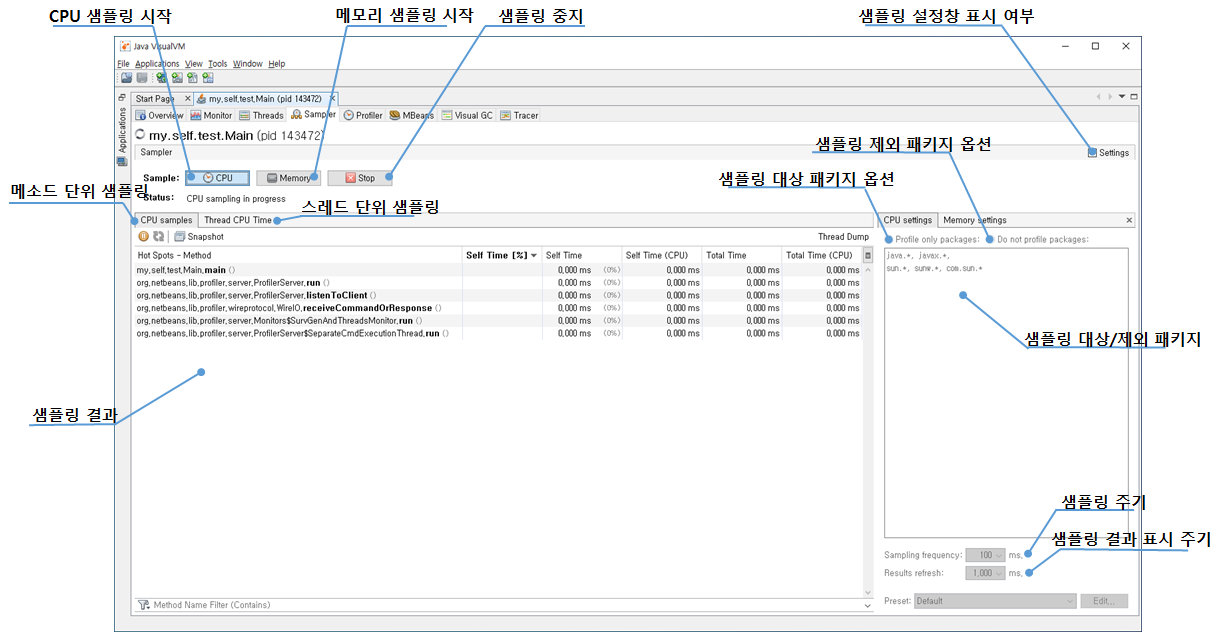Switch to the Monitor tab
Viewport: 1223px width, 632px height.
pos(211,115)
